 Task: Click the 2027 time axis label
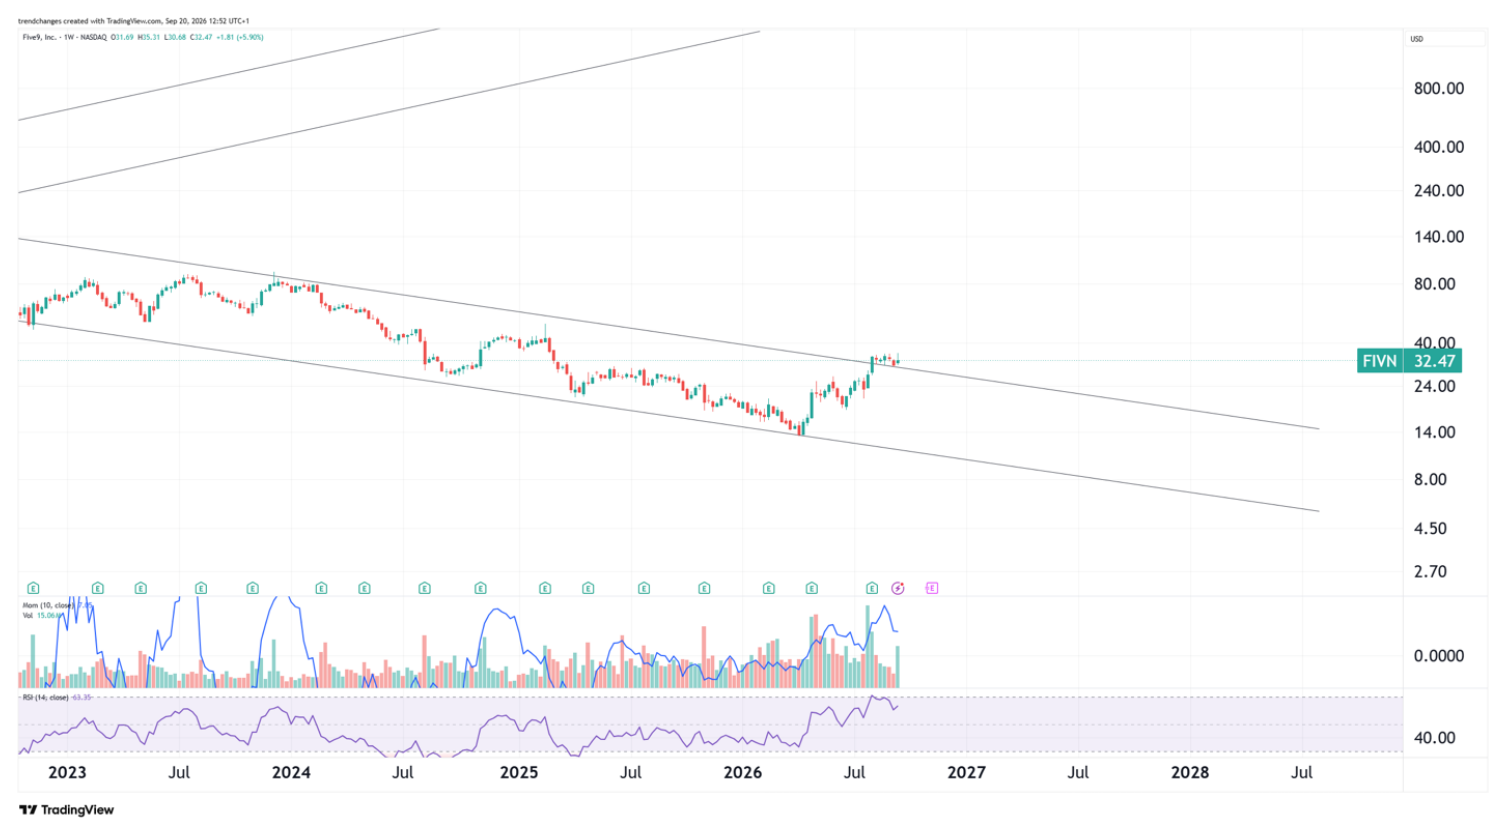[x=966, y=772]
